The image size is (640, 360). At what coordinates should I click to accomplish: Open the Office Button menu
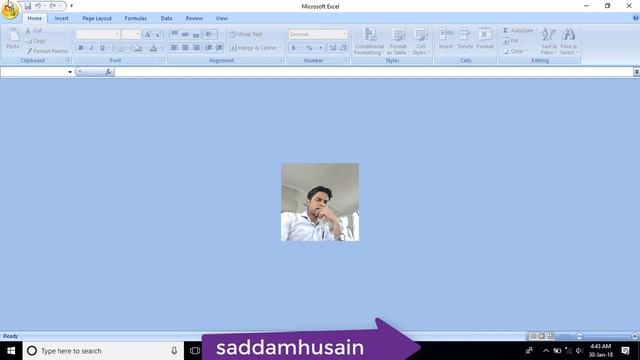(9, 11)
